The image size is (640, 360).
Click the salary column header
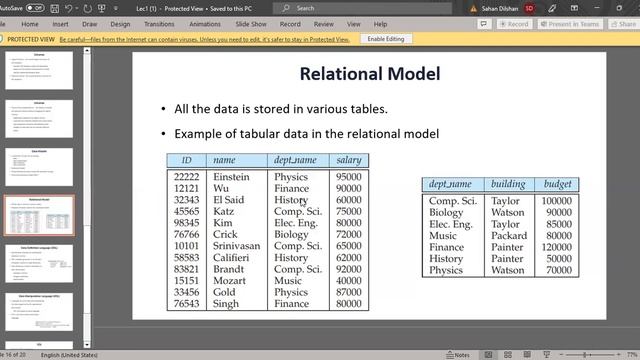click(x=349, y=160)
